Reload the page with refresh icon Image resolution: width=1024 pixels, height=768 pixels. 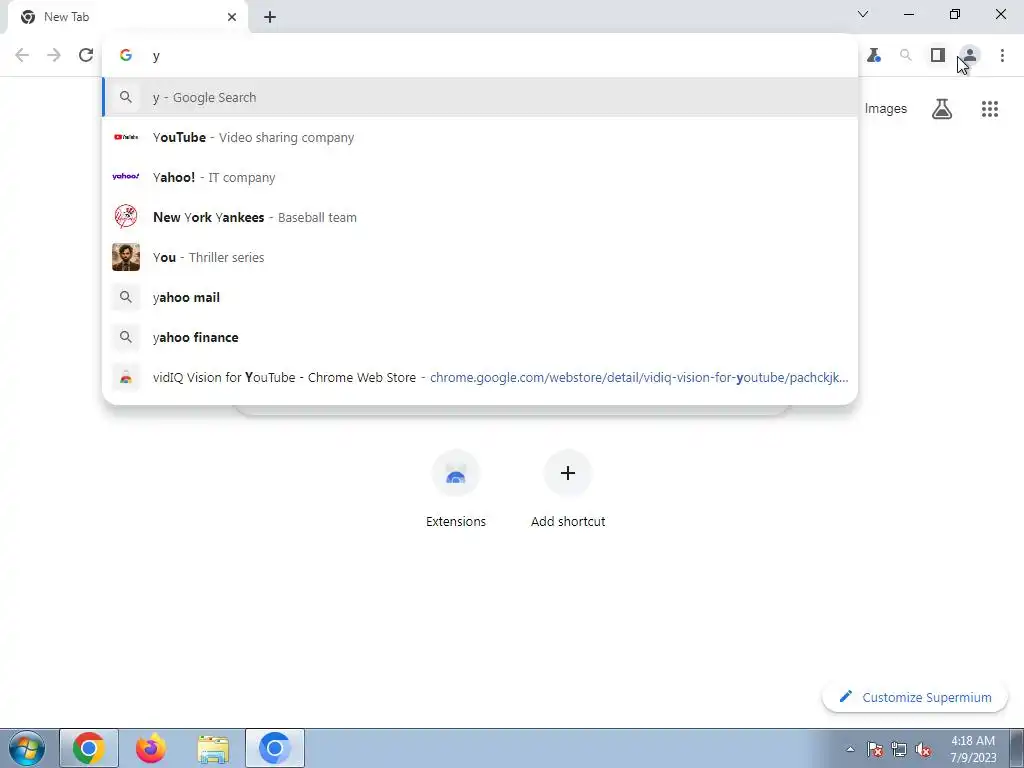pyautogui.click(x=86, y=55)
